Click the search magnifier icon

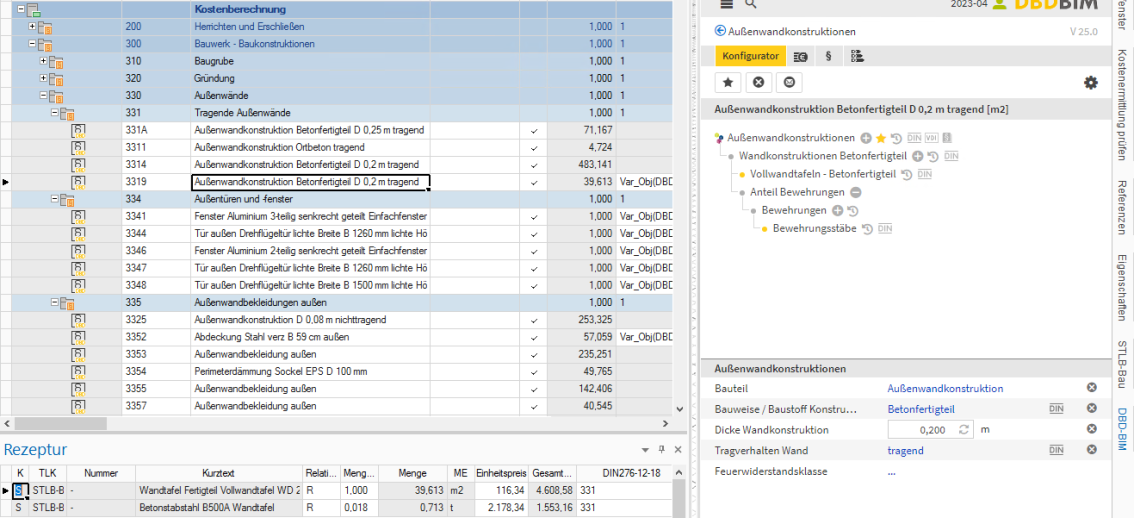(751, 5)
